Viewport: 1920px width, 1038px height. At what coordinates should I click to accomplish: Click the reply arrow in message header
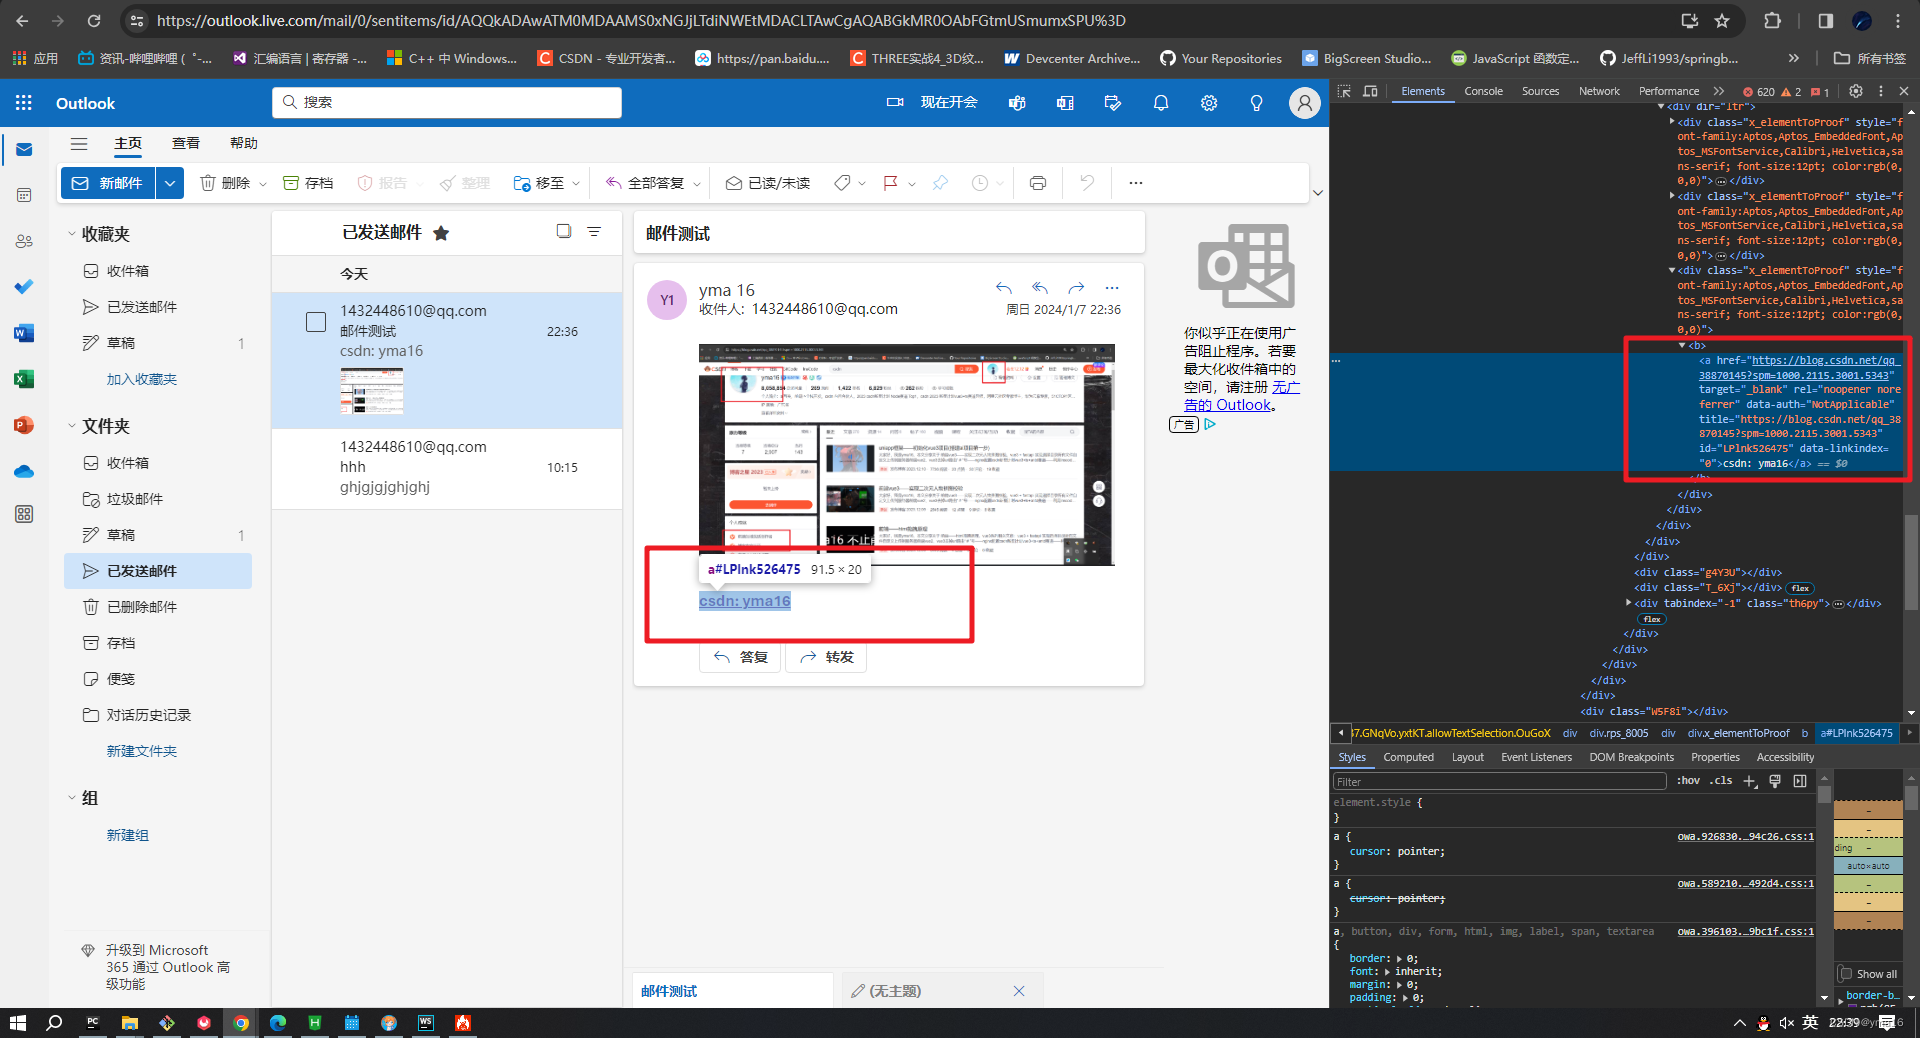(x=1004, y=288)
